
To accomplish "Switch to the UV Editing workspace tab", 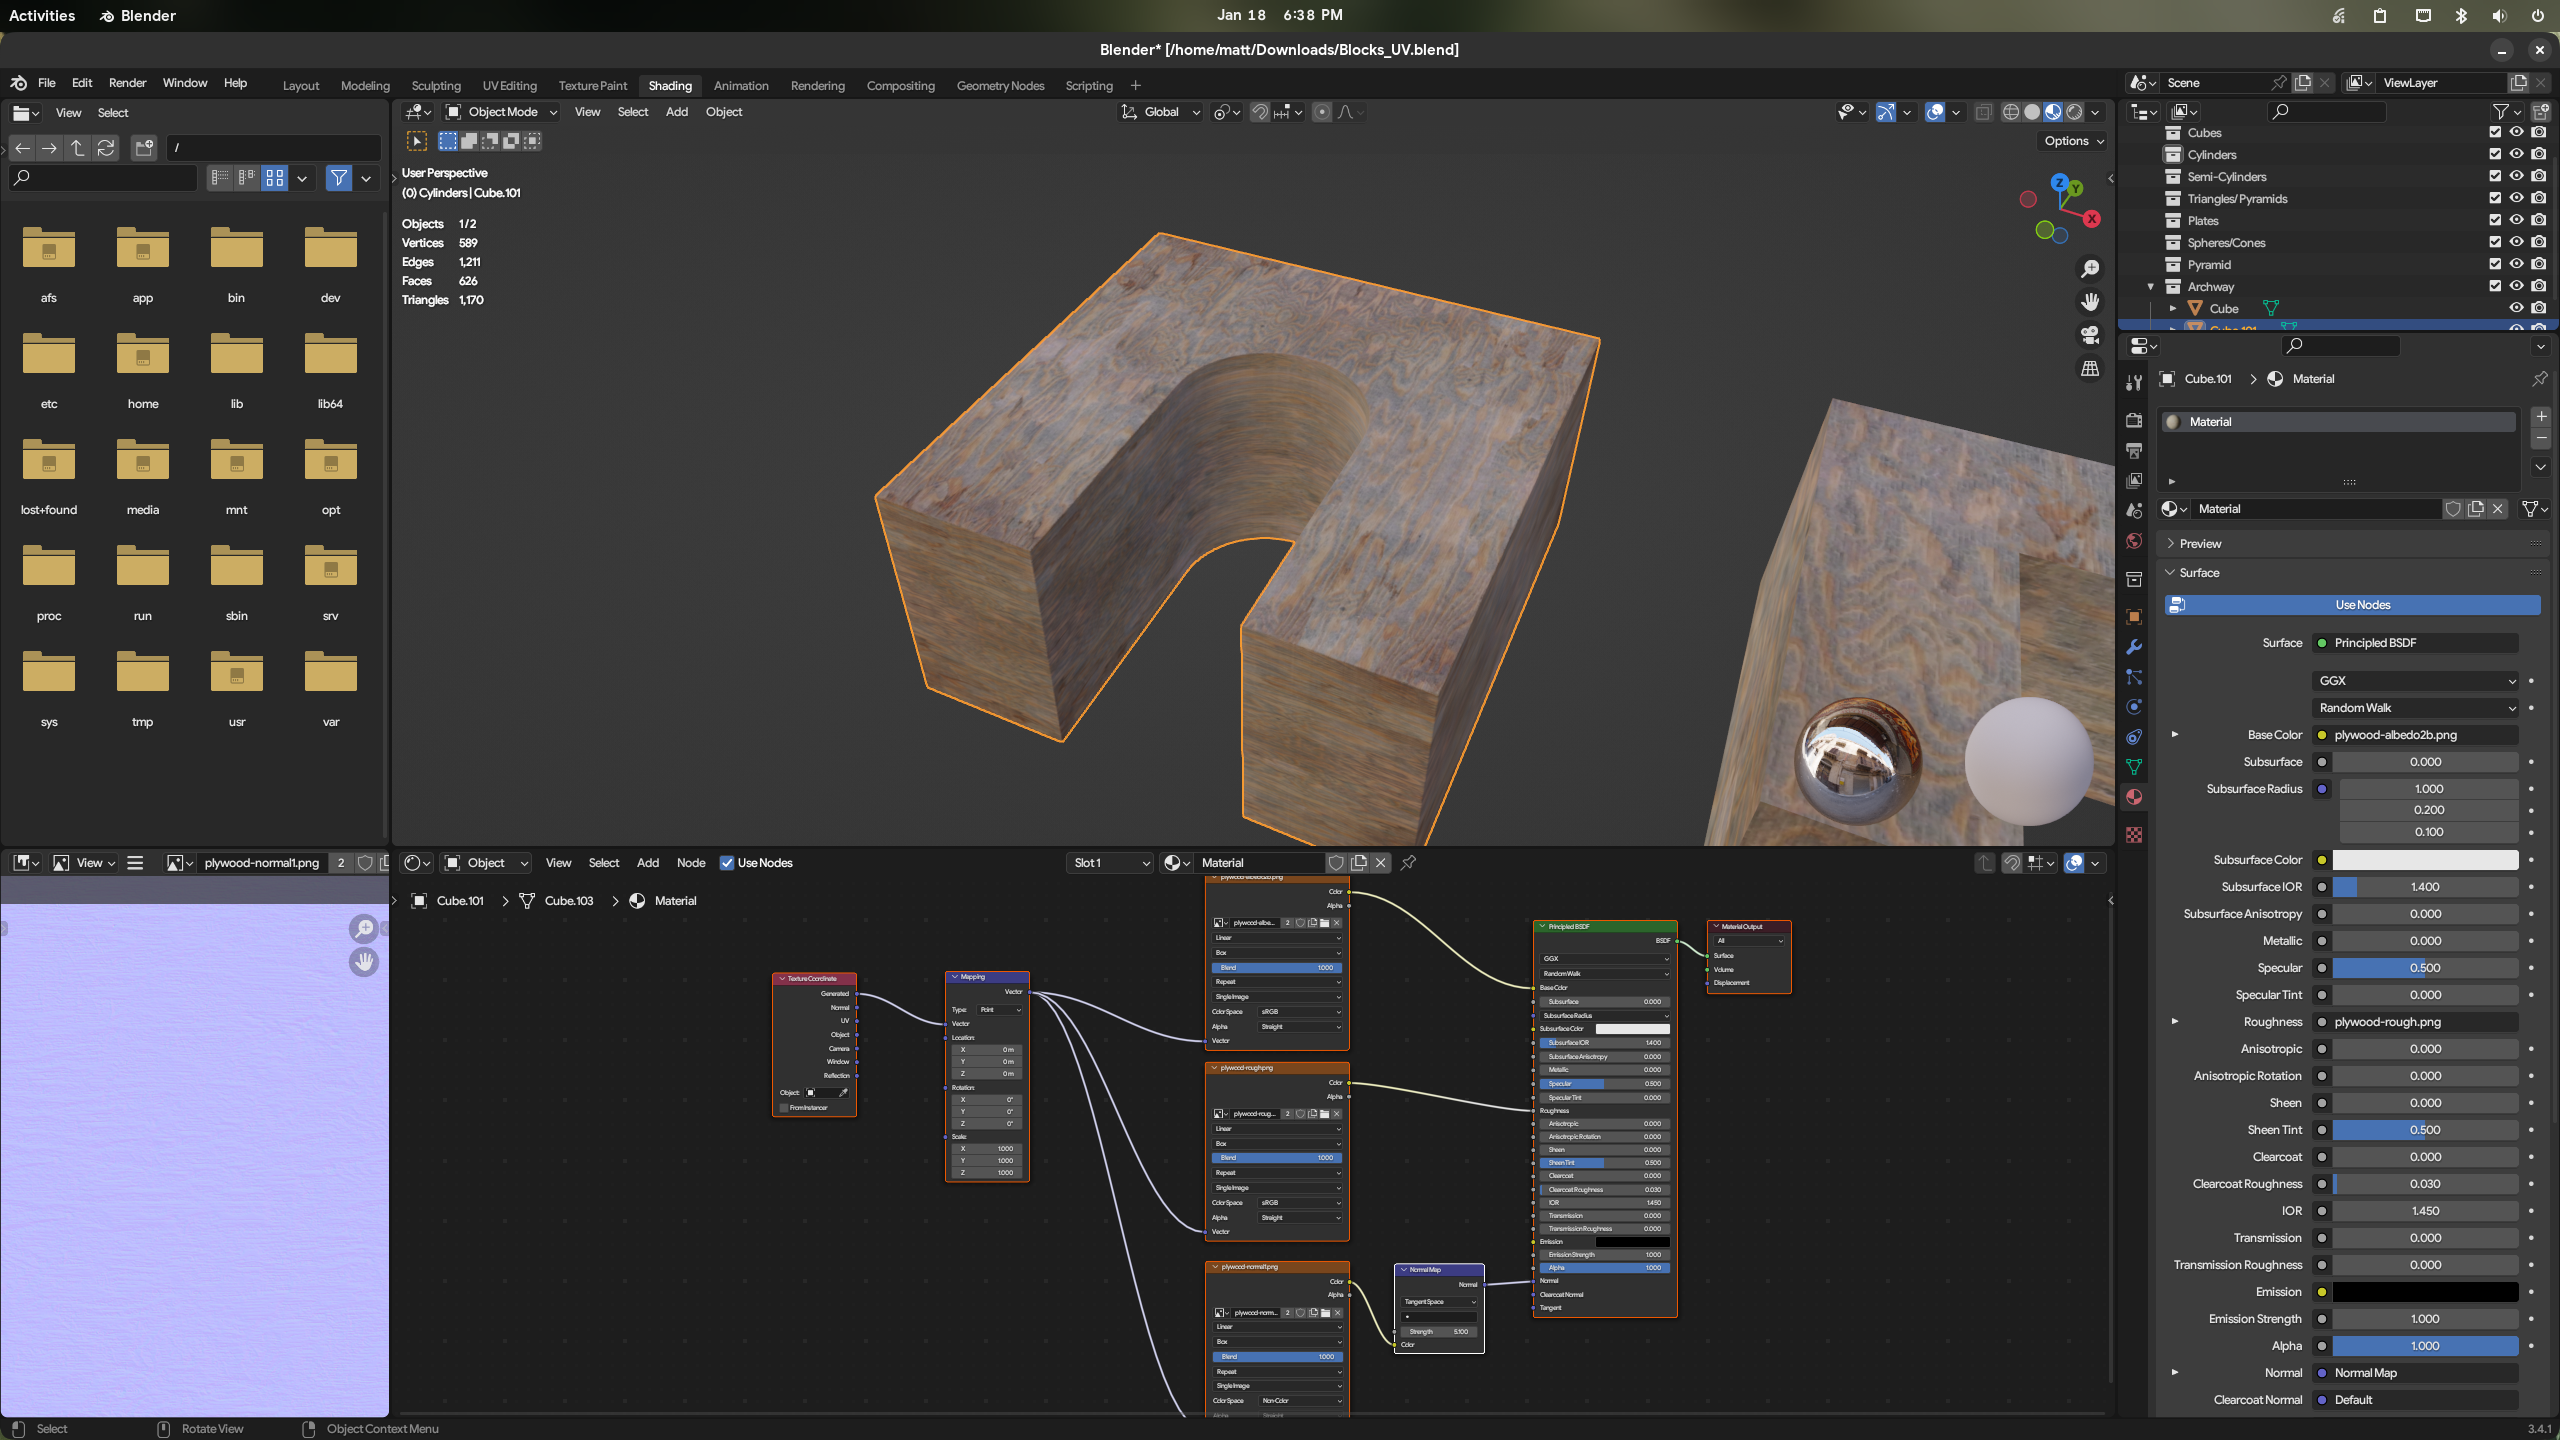I will 509,86.
